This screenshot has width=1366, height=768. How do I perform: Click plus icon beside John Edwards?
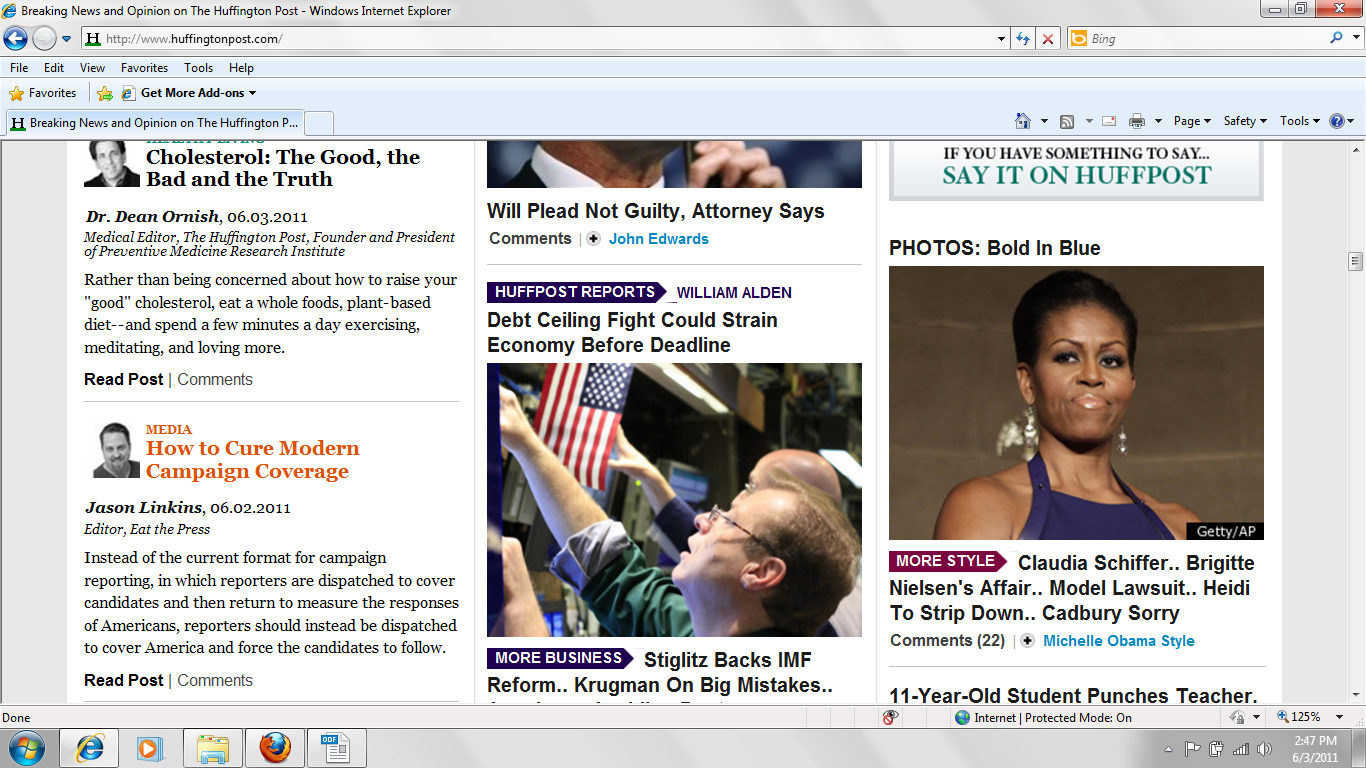click(x=593, y=239)
